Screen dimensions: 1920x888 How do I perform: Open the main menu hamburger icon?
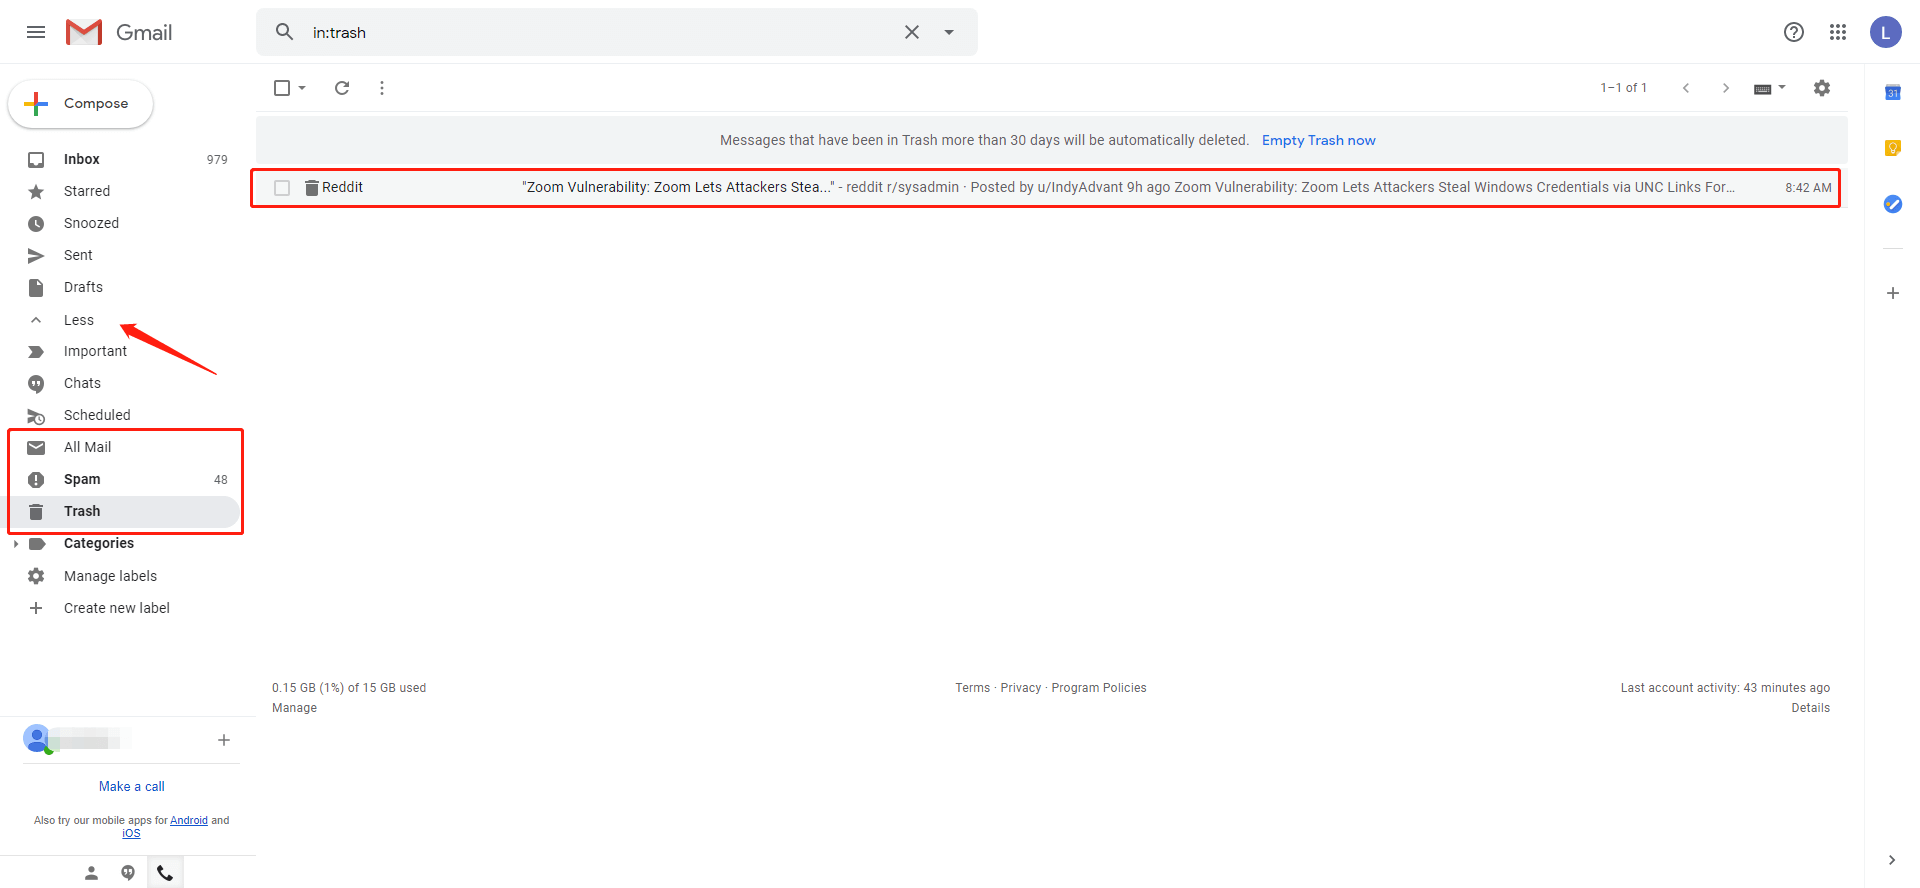[36, 32]
